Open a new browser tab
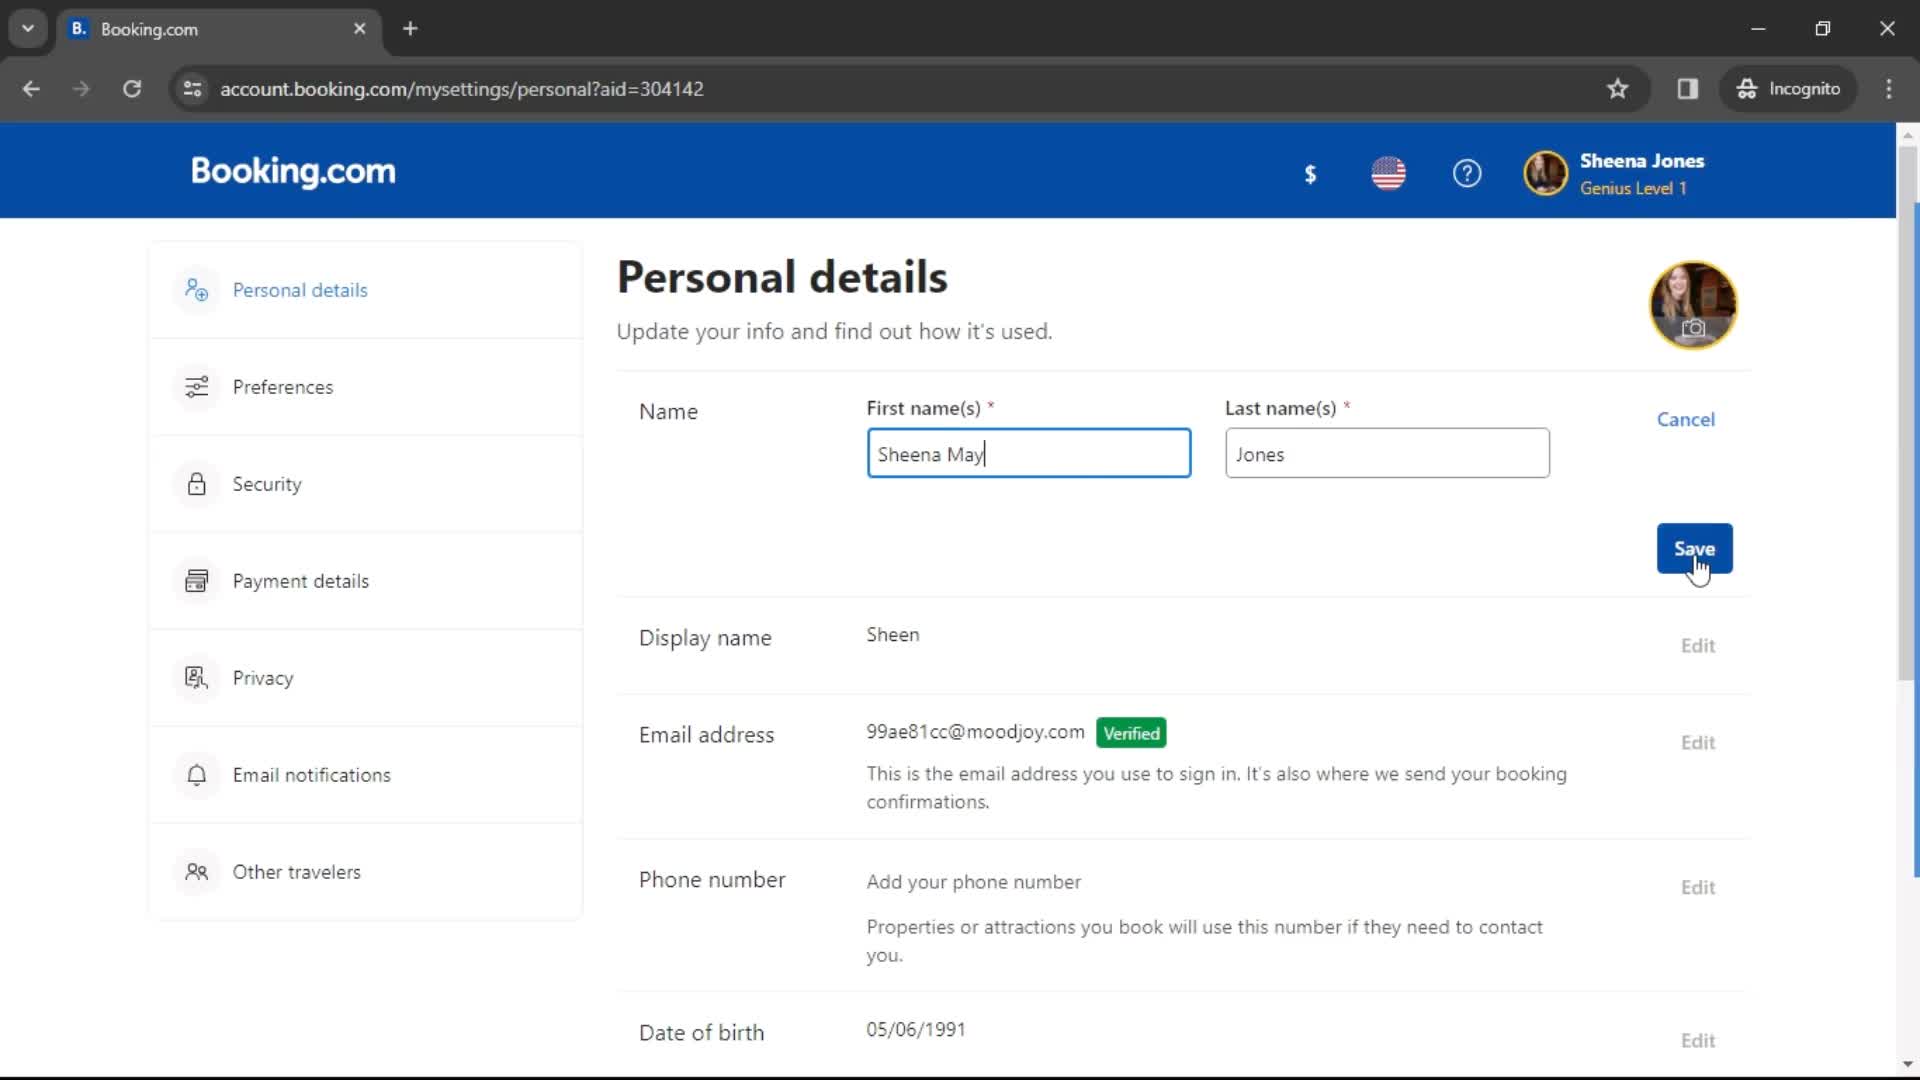The image size is (1920, 1080). (410, 29)
